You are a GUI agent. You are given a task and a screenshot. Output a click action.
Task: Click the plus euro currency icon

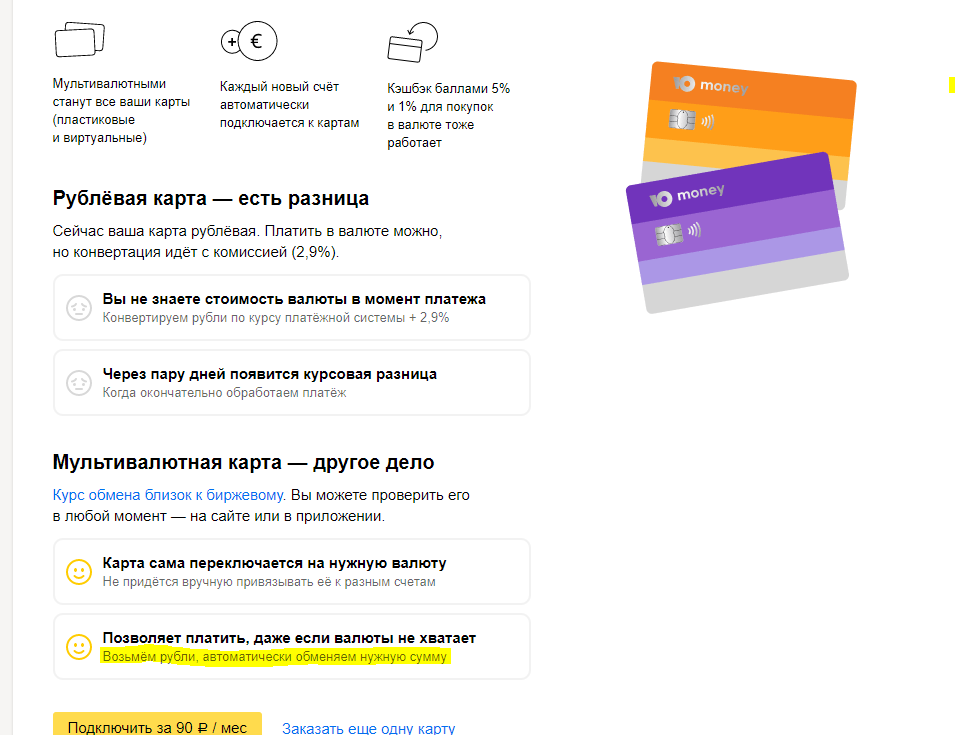pos(248,41)
